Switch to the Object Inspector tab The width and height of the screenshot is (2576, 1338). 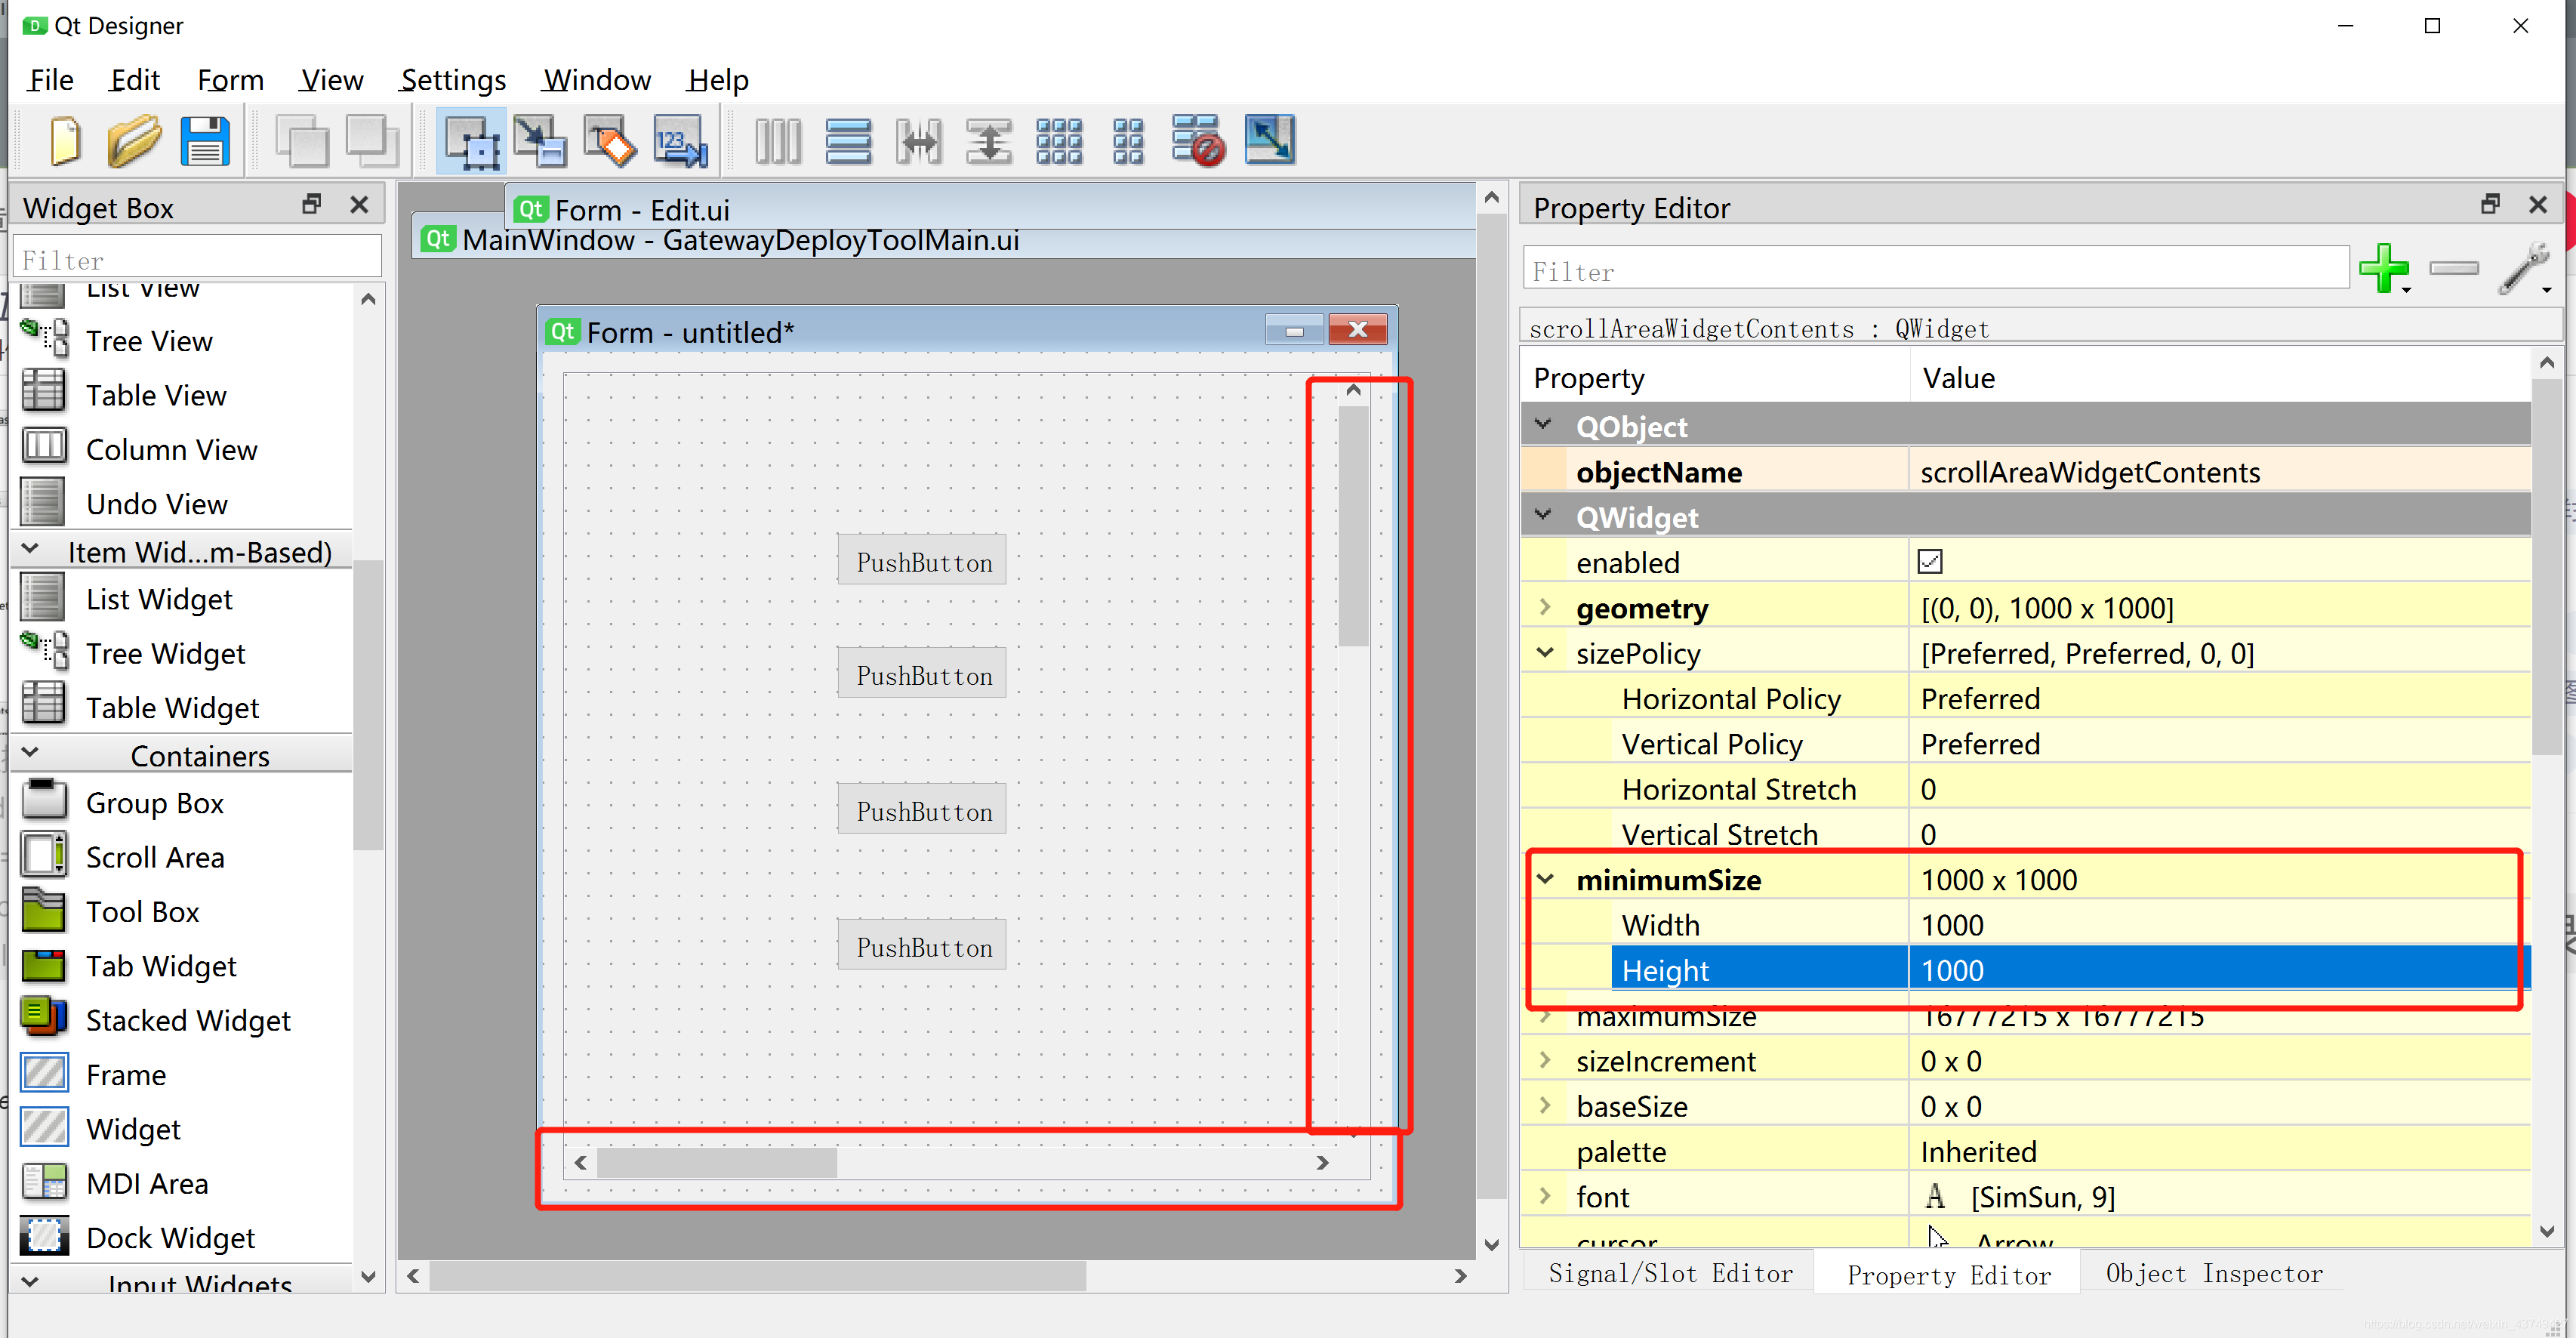click(x=2213, y=1274)
